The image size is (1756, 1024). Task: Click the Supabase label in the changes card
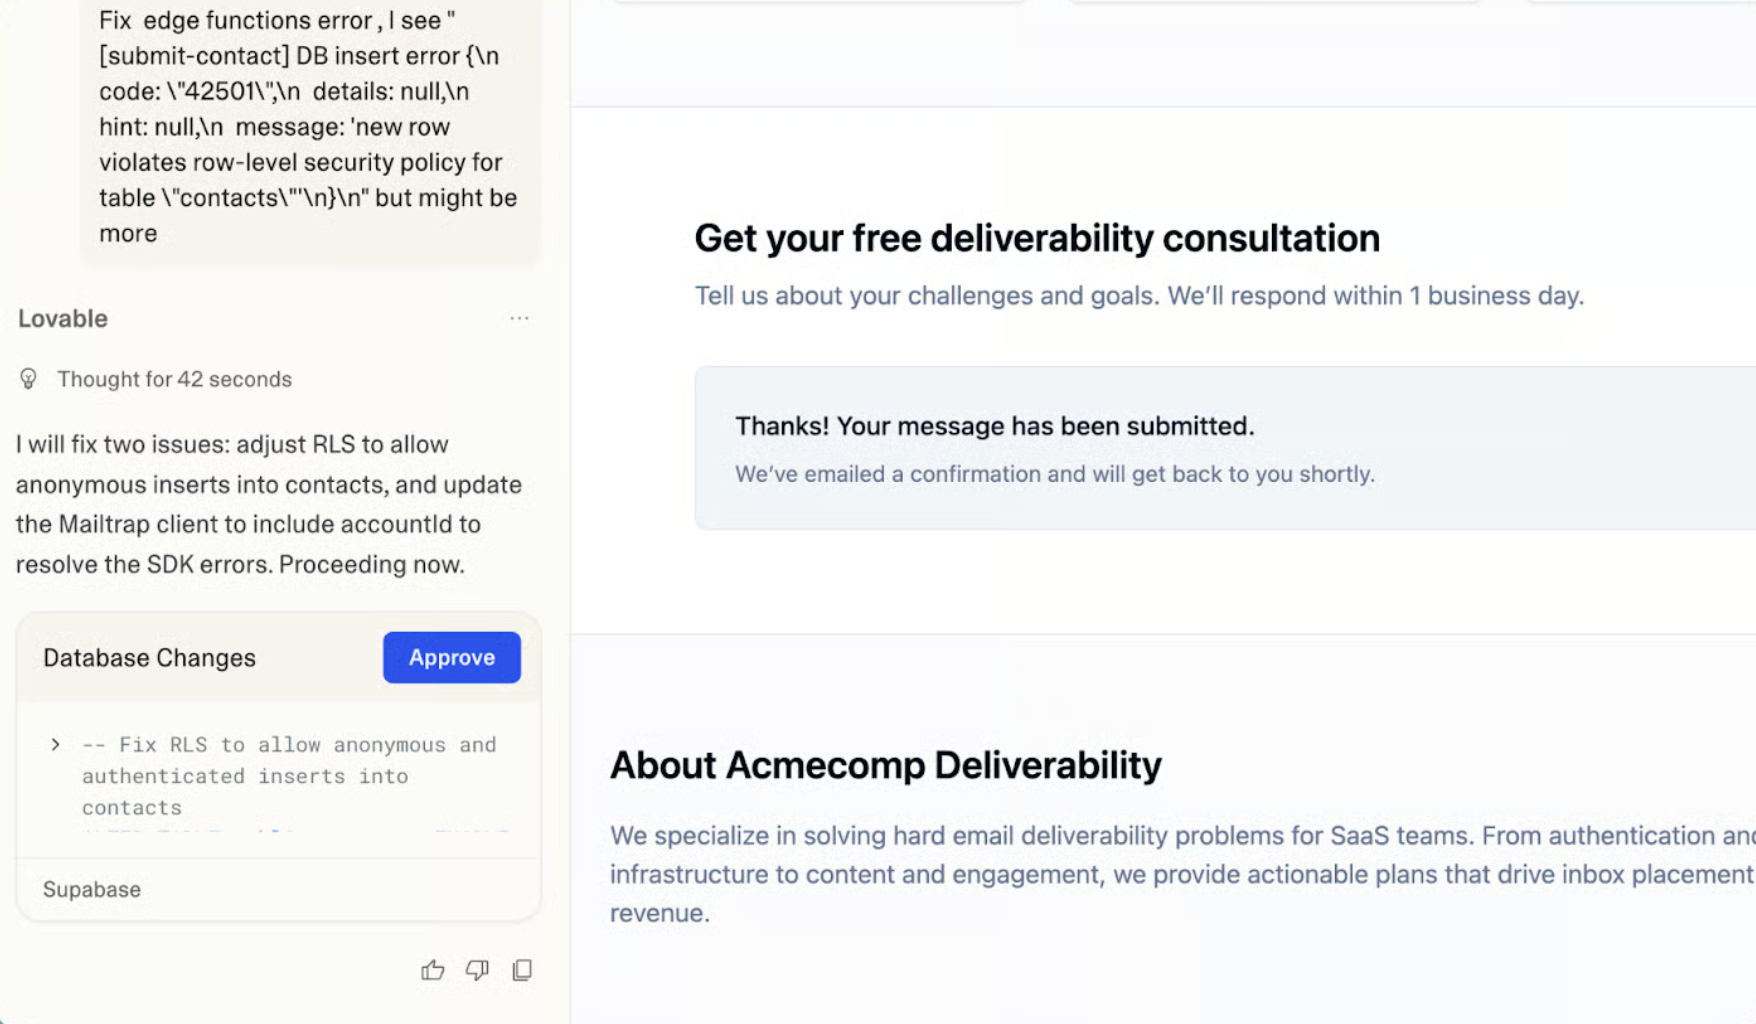pyautogui.click(x=92, y=889)
